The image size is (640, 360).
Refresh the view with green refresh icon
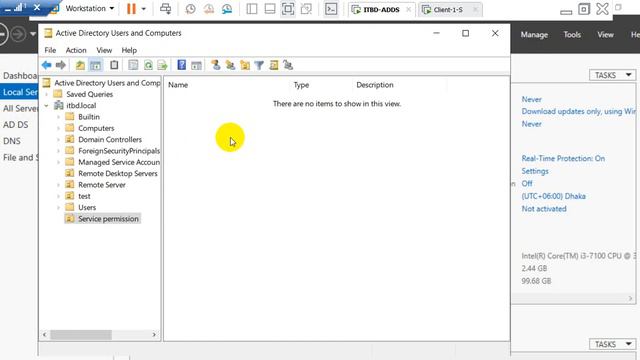[148, 65]
